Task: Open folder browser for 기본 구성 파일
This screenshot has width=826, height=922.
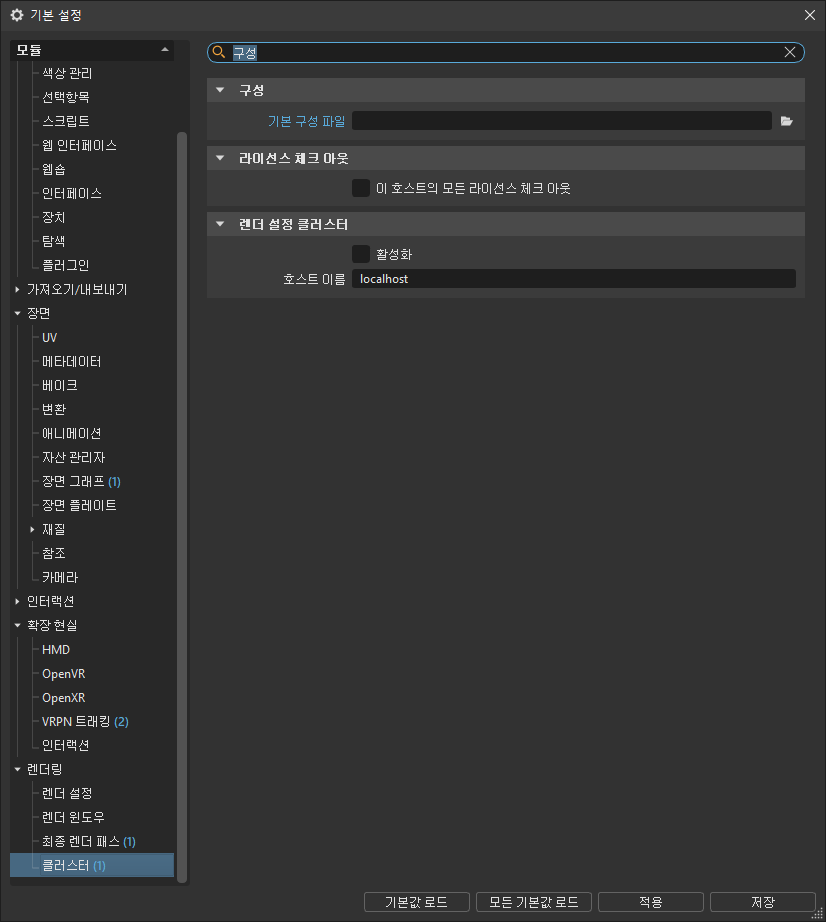Action: (787, 120)
